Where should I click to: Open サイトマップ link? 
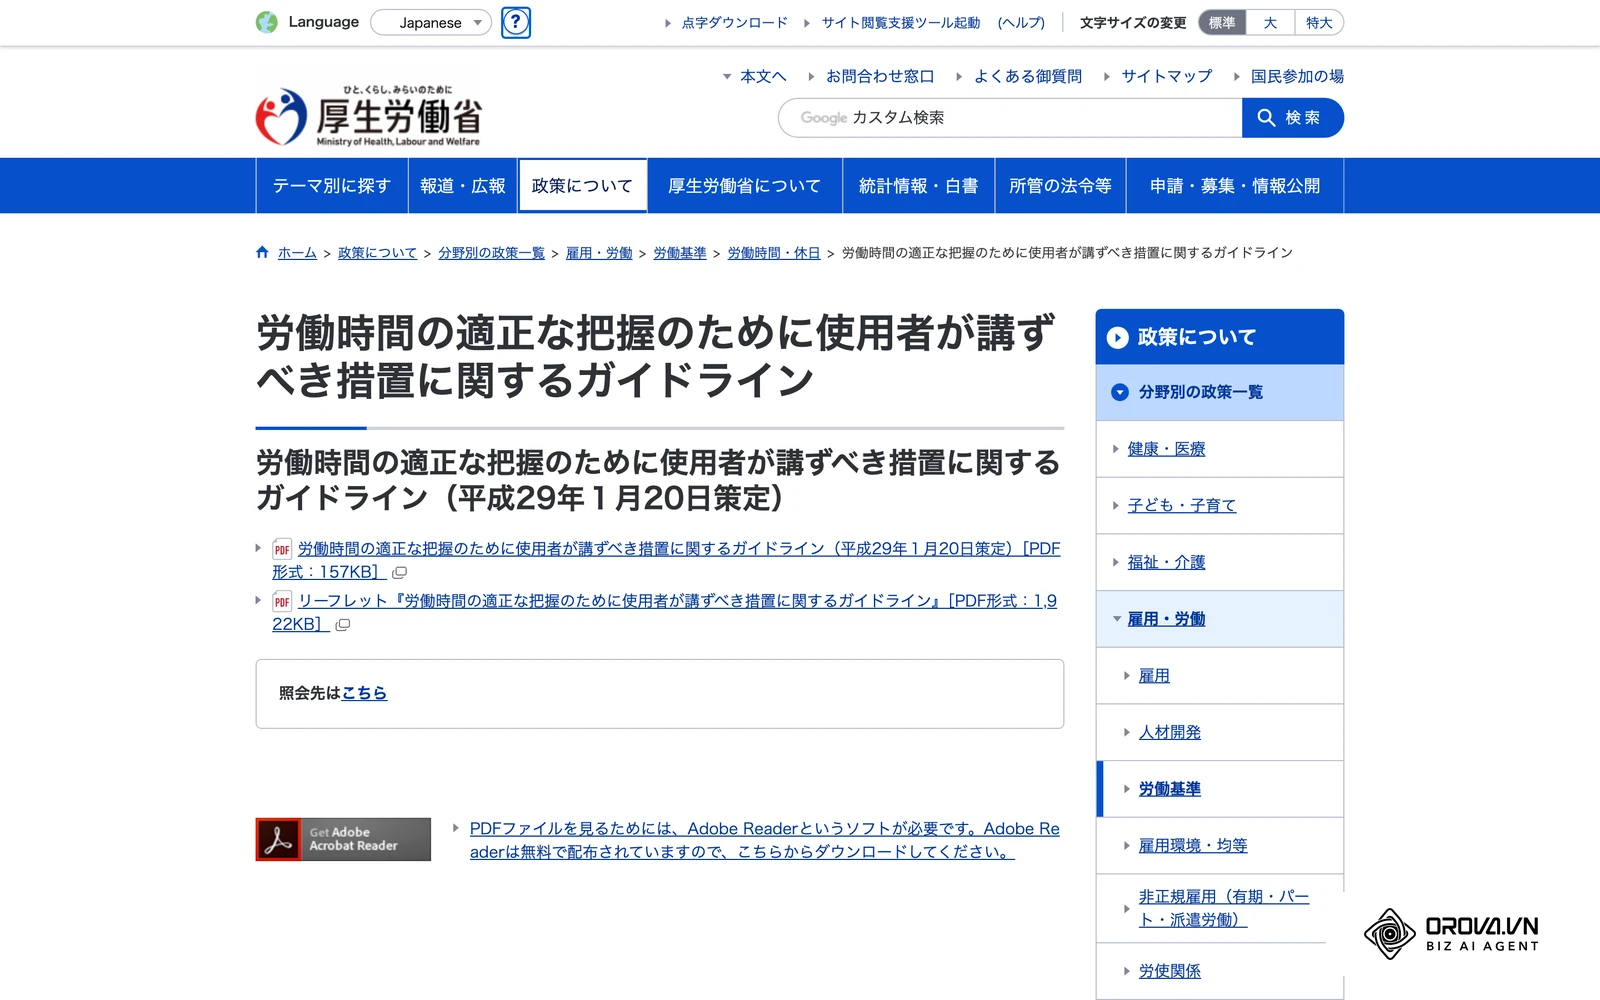pyautogui.click(x=1167, y=76)
